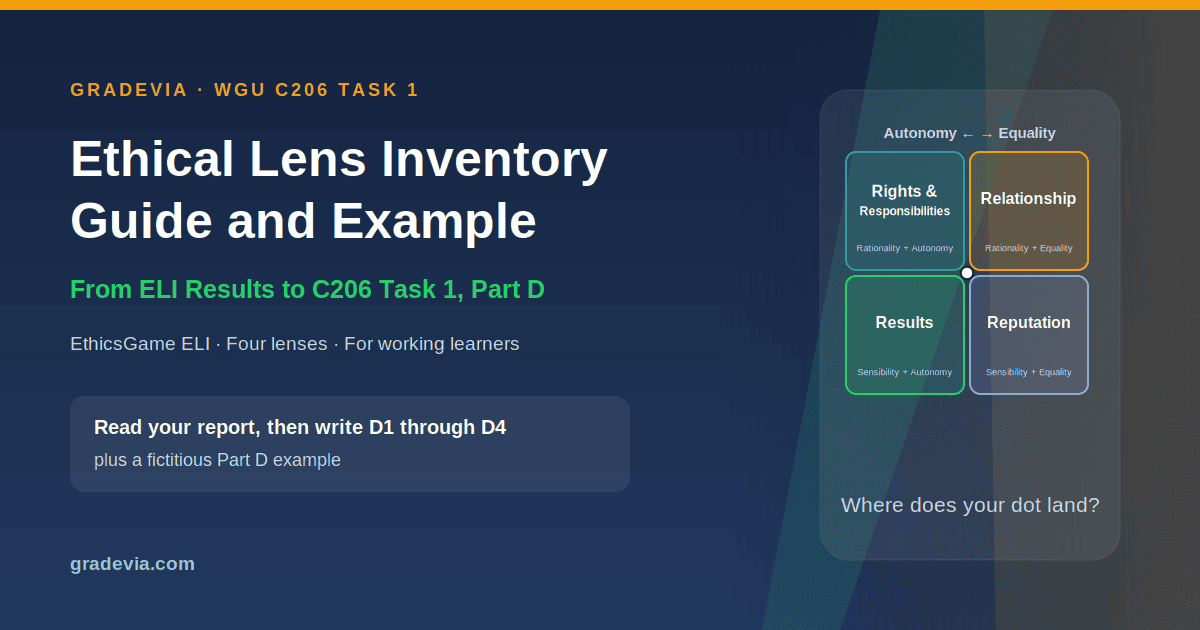This screenshot has width=1200, height=630.
Task: Click the white dot at the quadrant center
Action: coord(967,273)
